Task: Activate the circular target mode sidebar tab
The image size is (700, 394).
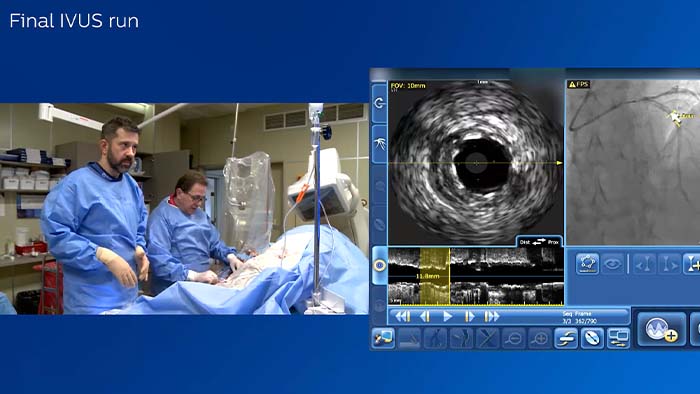Action: [x=379, y=265]
